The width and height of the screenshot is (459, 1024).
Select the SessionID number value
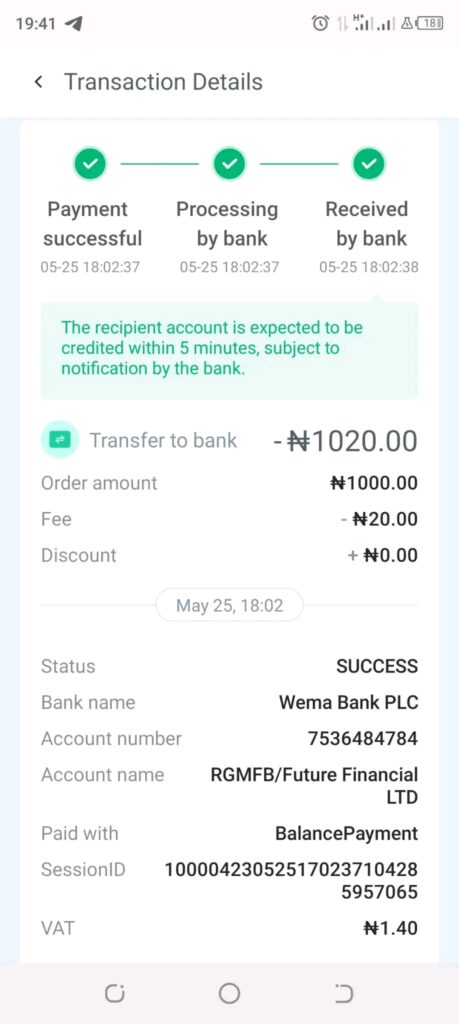click(x=291, y=880)
